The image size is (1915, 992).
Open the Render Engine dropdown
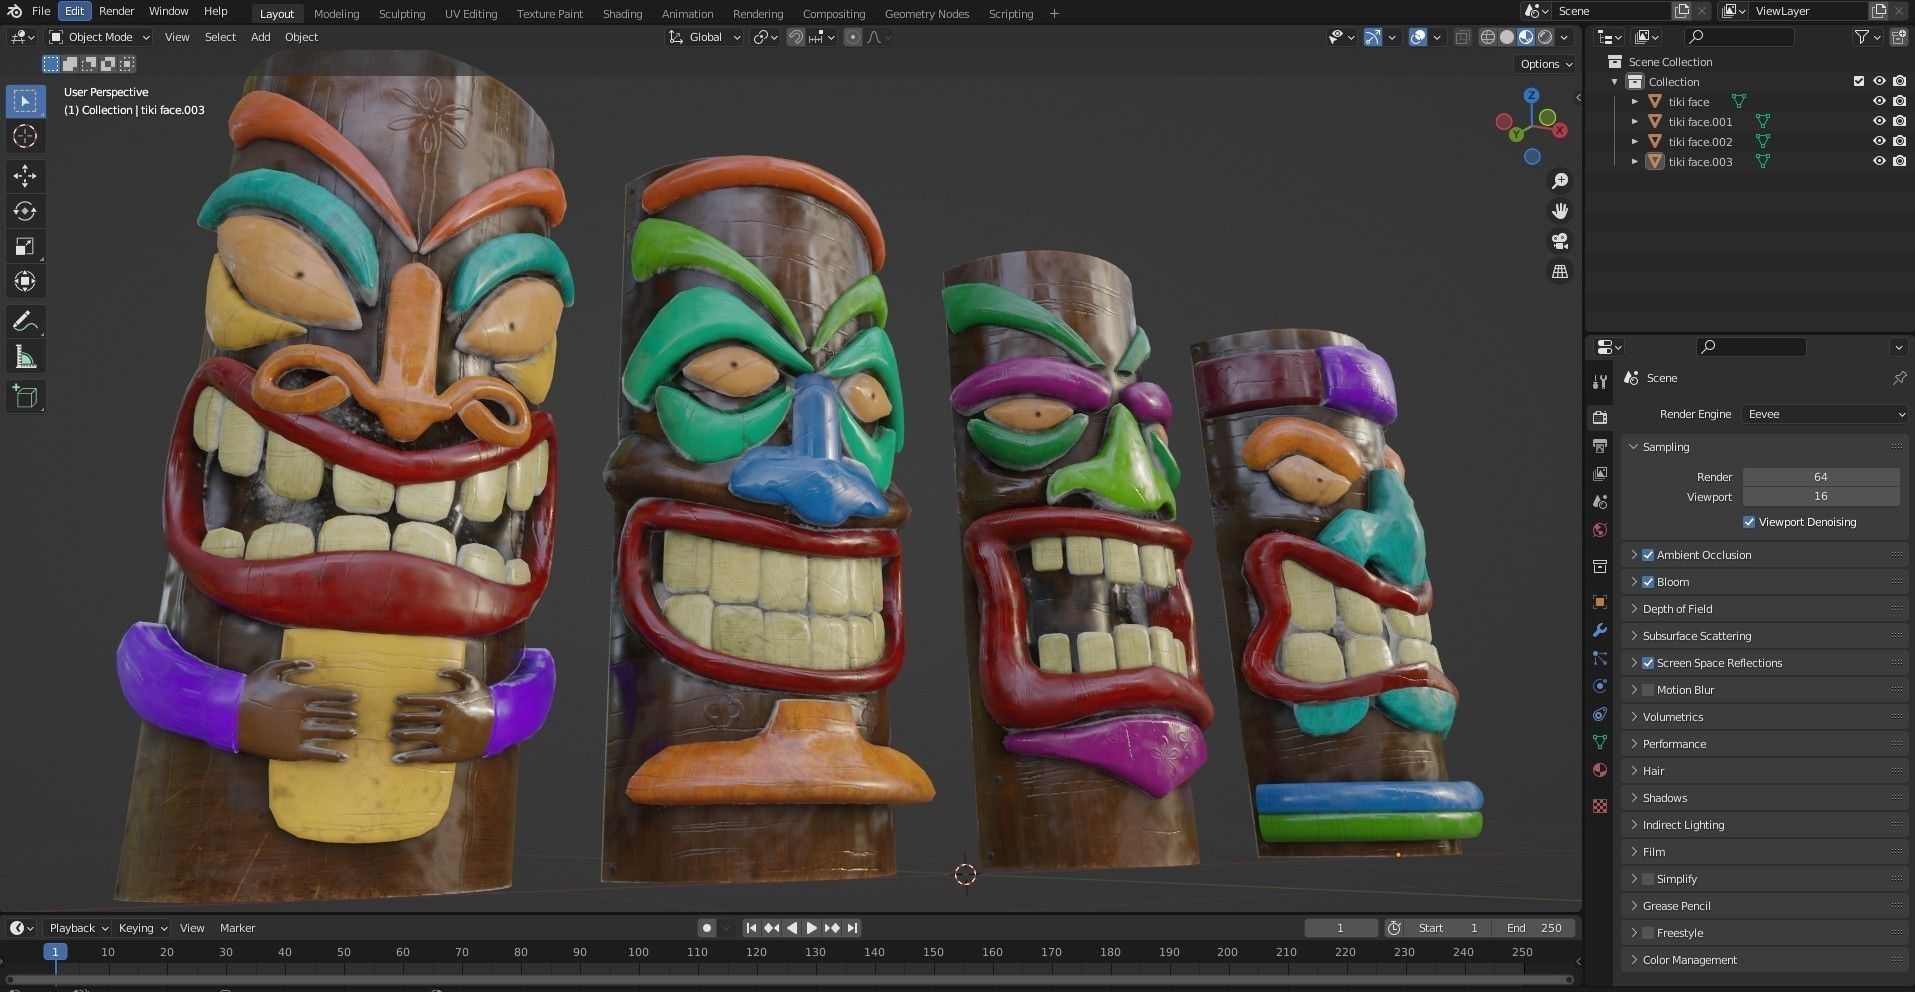(1824, 414)
